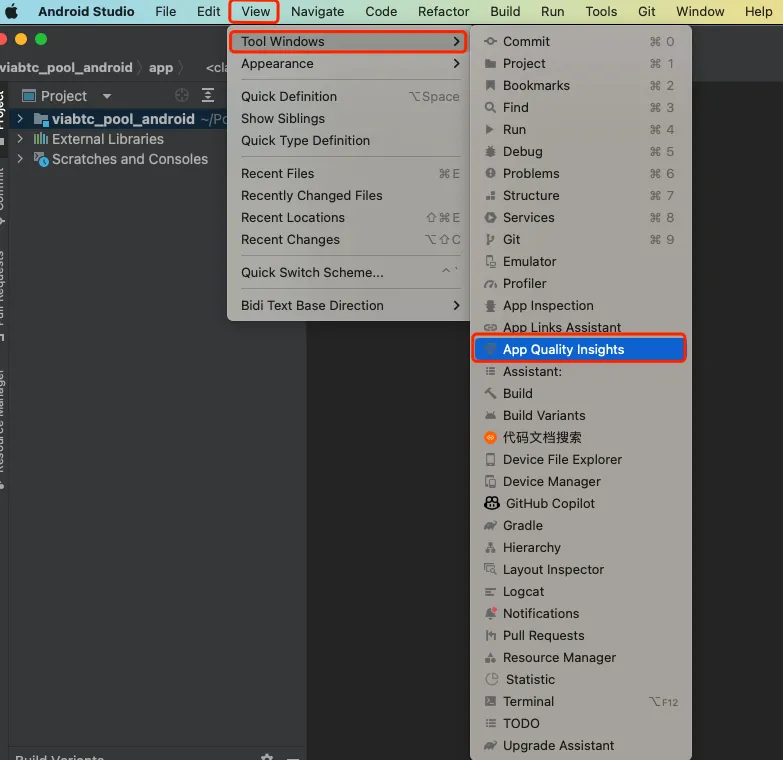This screenshot has width=783, height=760.
Task: Click the Statistic pie chart icon
Action: point(492,679)
